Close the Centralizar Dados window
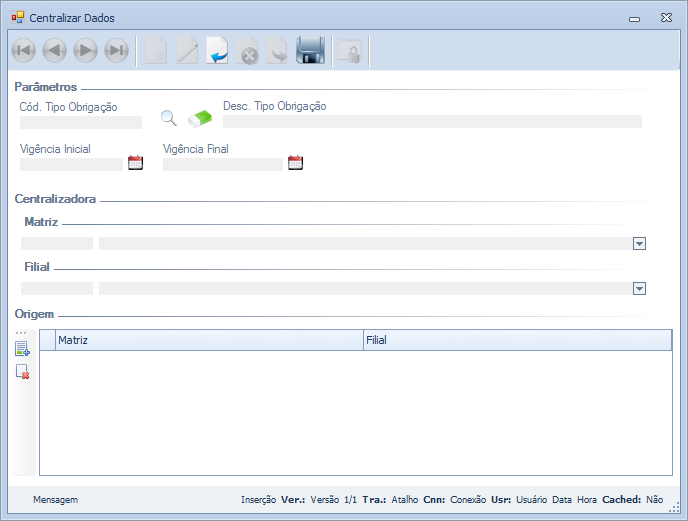 [666, 18]
